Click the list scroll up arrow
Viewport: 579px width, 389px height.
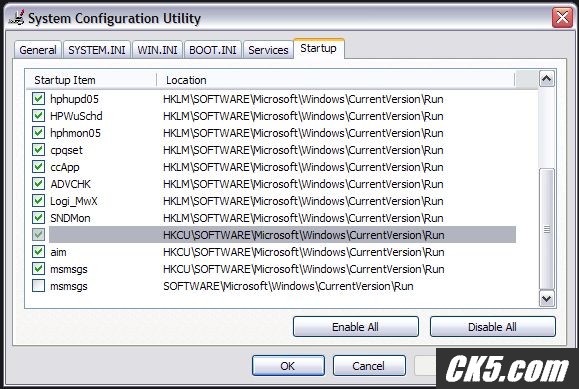click(x=547, y=79)
